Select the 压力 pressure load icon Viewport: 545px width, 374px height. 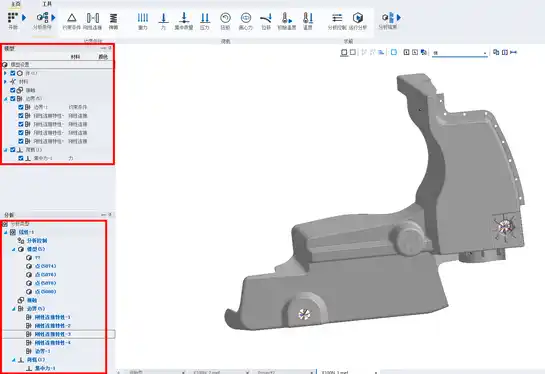pos(205,21)
